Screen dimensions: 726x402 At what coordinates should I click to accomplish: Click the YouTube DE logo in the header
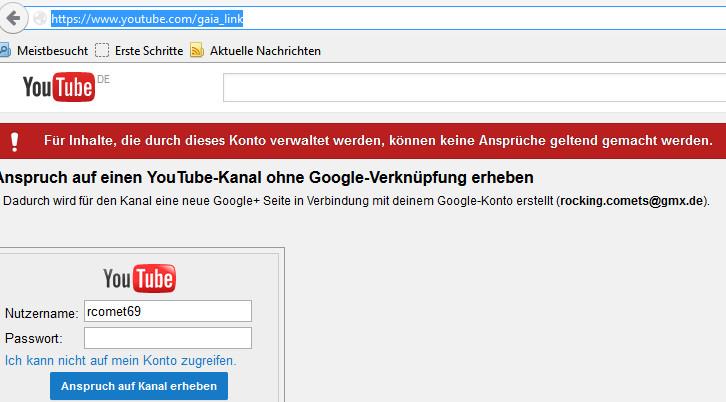(66, 86)
